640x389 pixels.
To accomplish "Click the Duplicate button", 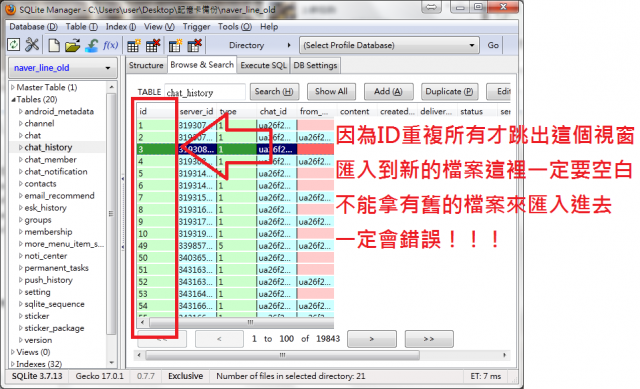I will tap(449, 91).
